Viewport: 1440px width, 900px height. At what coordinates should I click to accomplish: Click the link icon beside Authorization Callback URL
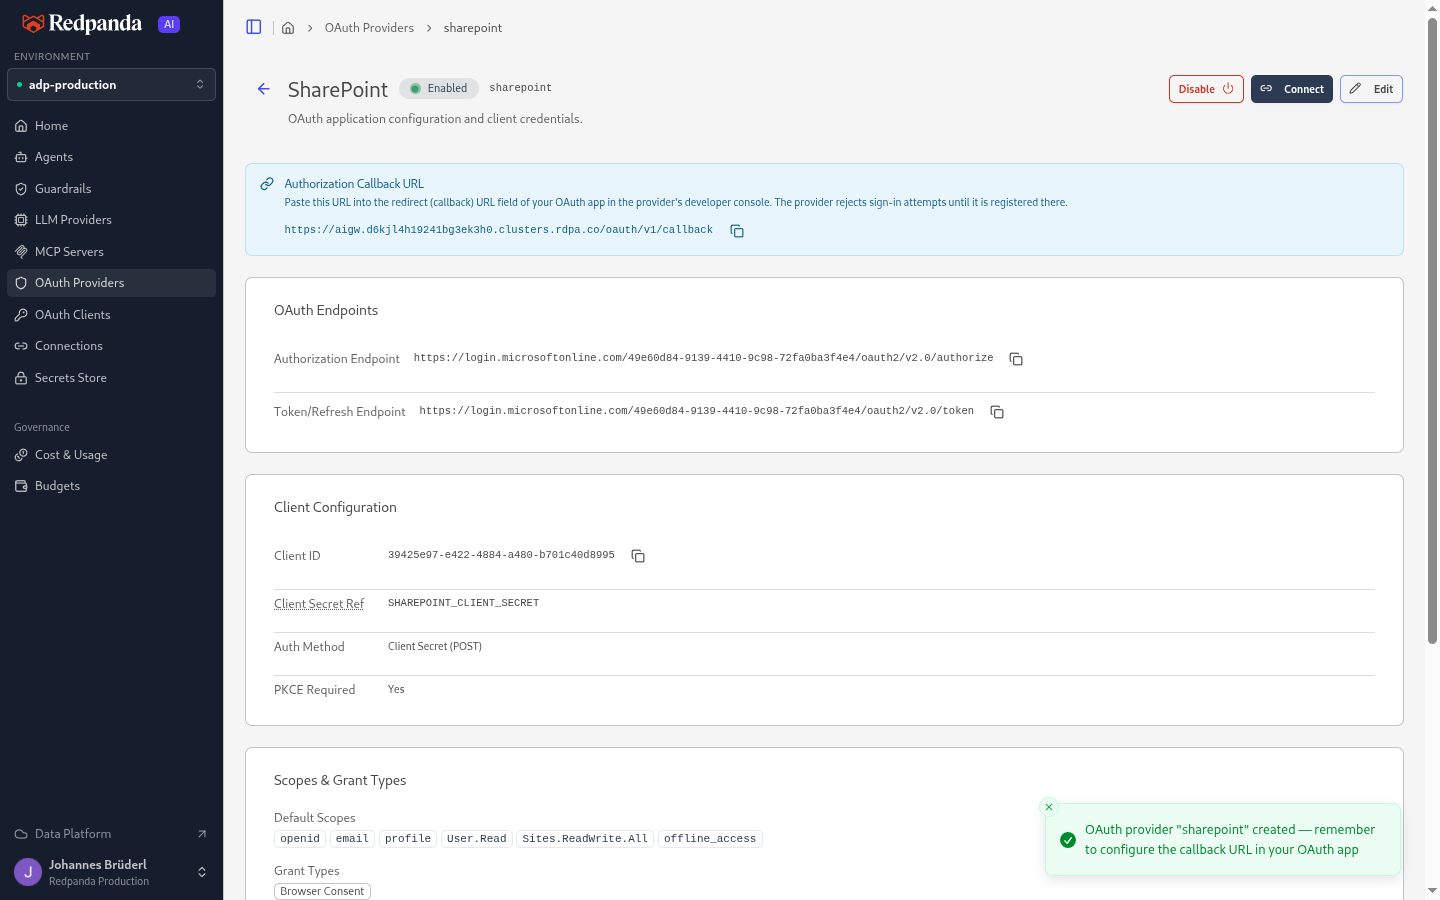(267, 184)
